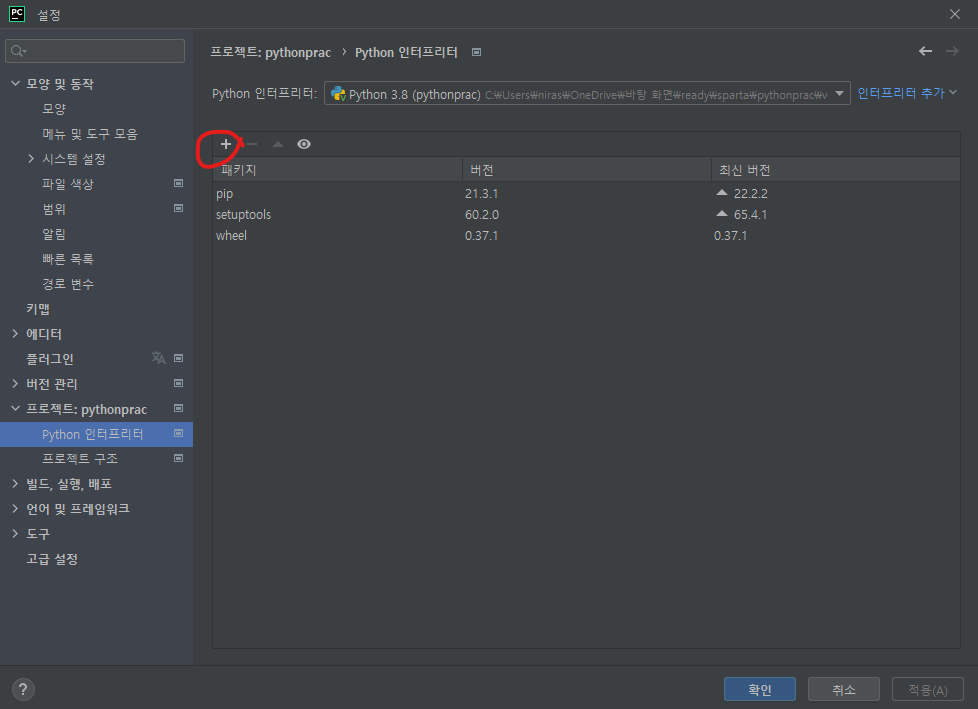
Task: Click update arrow next to setuptools 65.4.1
Action: 722,214
